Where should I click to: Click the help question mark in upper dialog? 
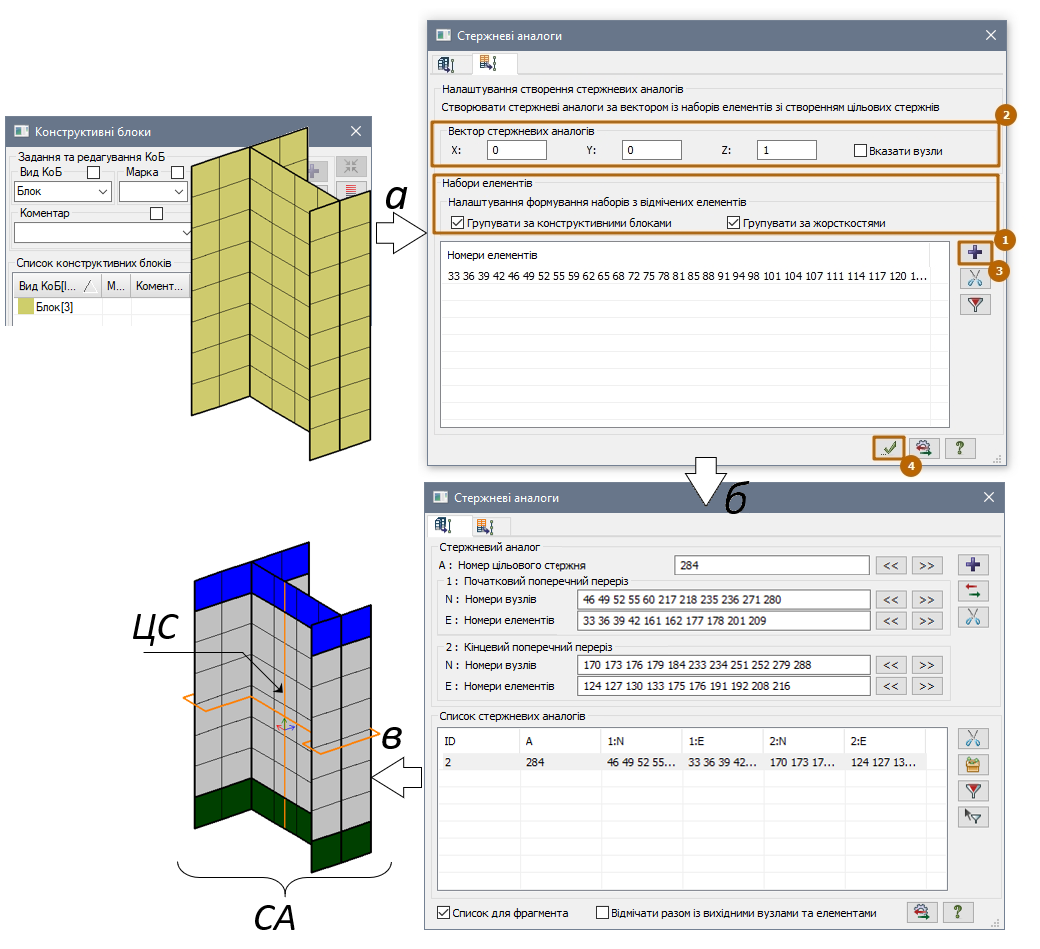[959, 449]
